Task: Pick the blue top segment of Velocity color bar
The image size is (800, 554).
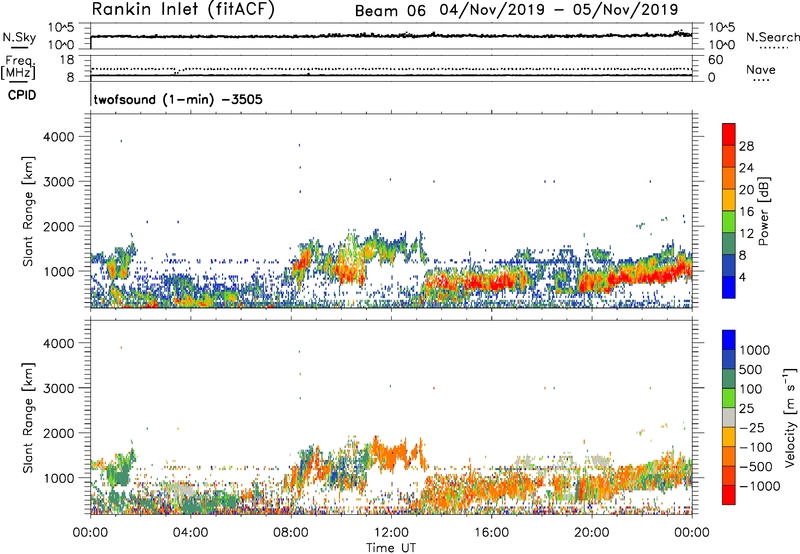Action: pos(729,340)
